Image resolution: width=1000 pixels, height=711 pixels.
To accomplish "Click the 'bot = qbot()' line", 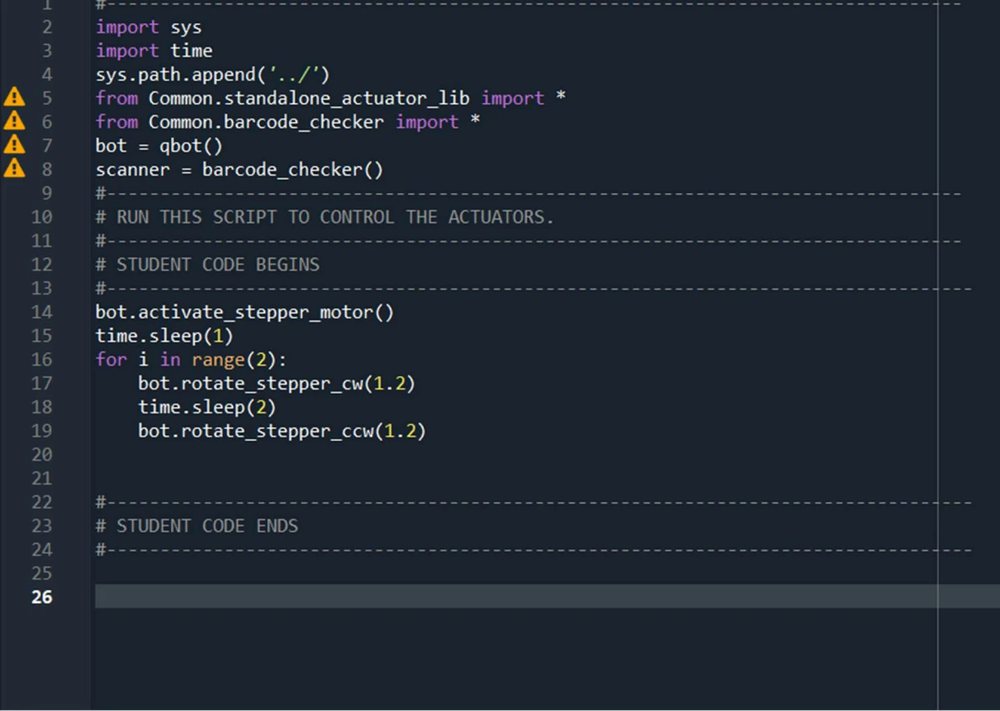I will (159, 146).
